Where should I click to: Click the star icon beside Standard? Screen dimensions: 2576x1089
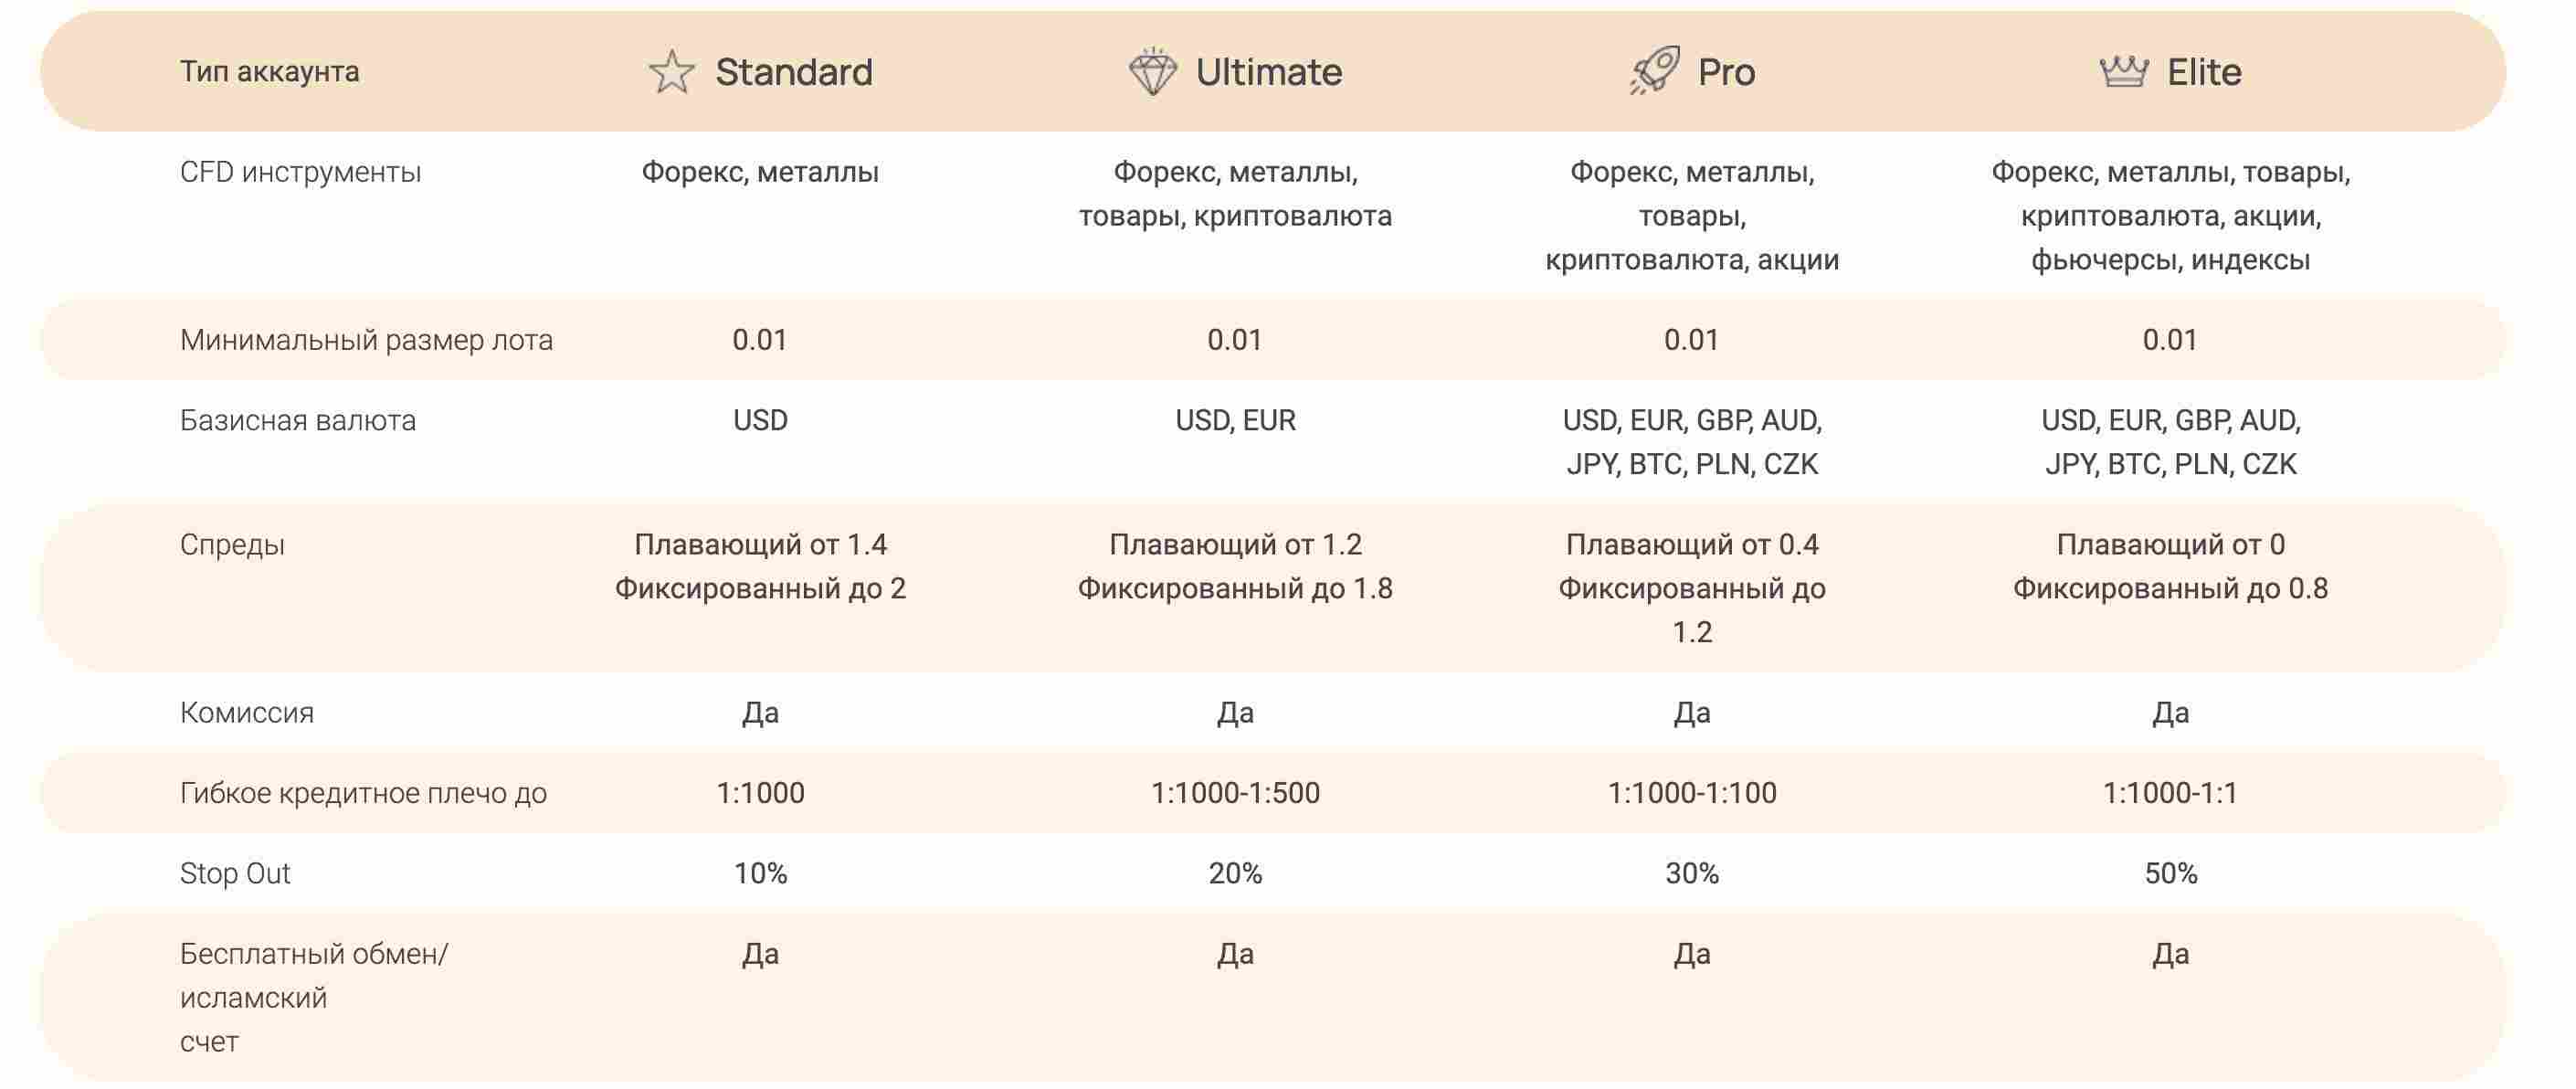[671, 72]
